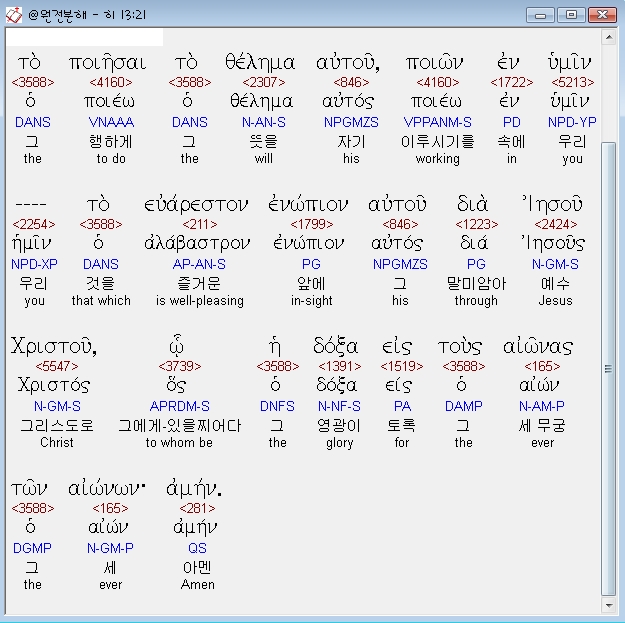Click the English gloss "Amen"
Viewport: 625px width, 623px height.
198,584
